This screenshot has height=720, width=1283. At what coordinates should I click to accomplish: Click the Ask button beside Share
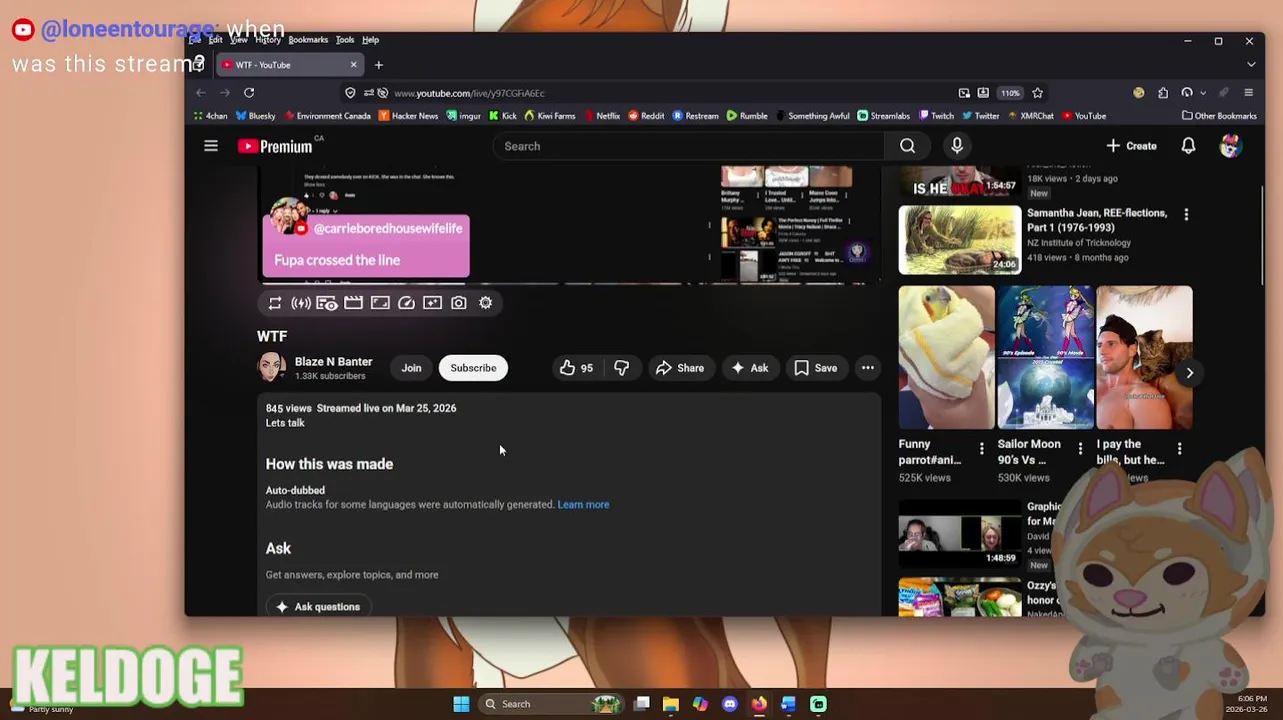click(x=750, y=368)
